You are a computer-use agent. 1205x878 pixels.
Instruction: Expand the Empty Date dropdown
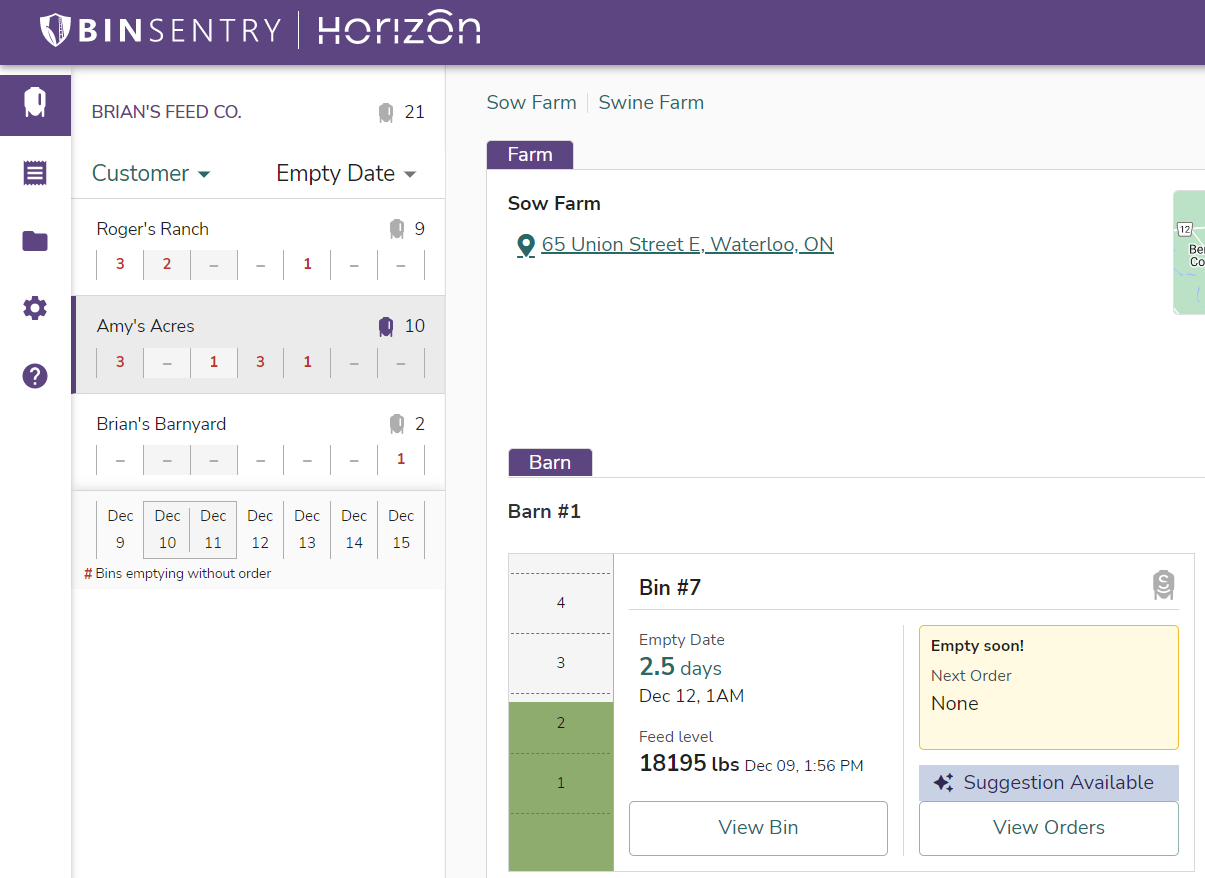[x=346, y=174]
